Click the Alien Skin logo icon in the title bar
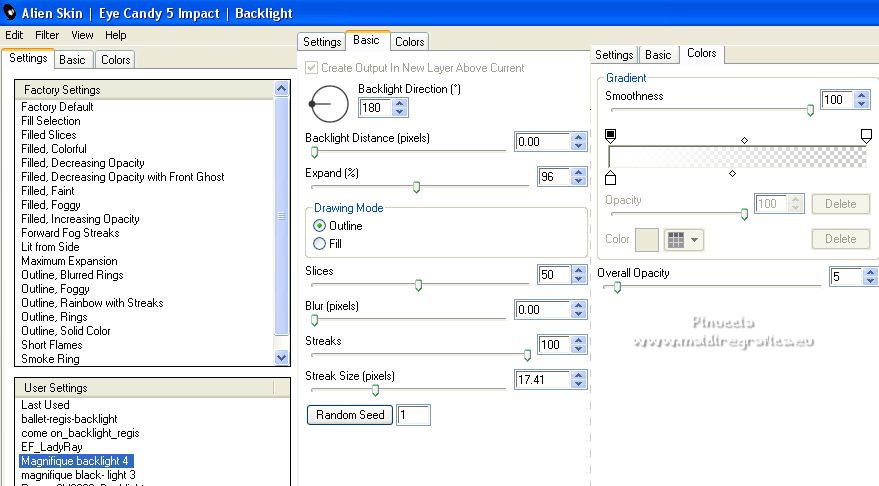Image resolution: width=879 pixels, height=486 pixels. coord(10,11)
